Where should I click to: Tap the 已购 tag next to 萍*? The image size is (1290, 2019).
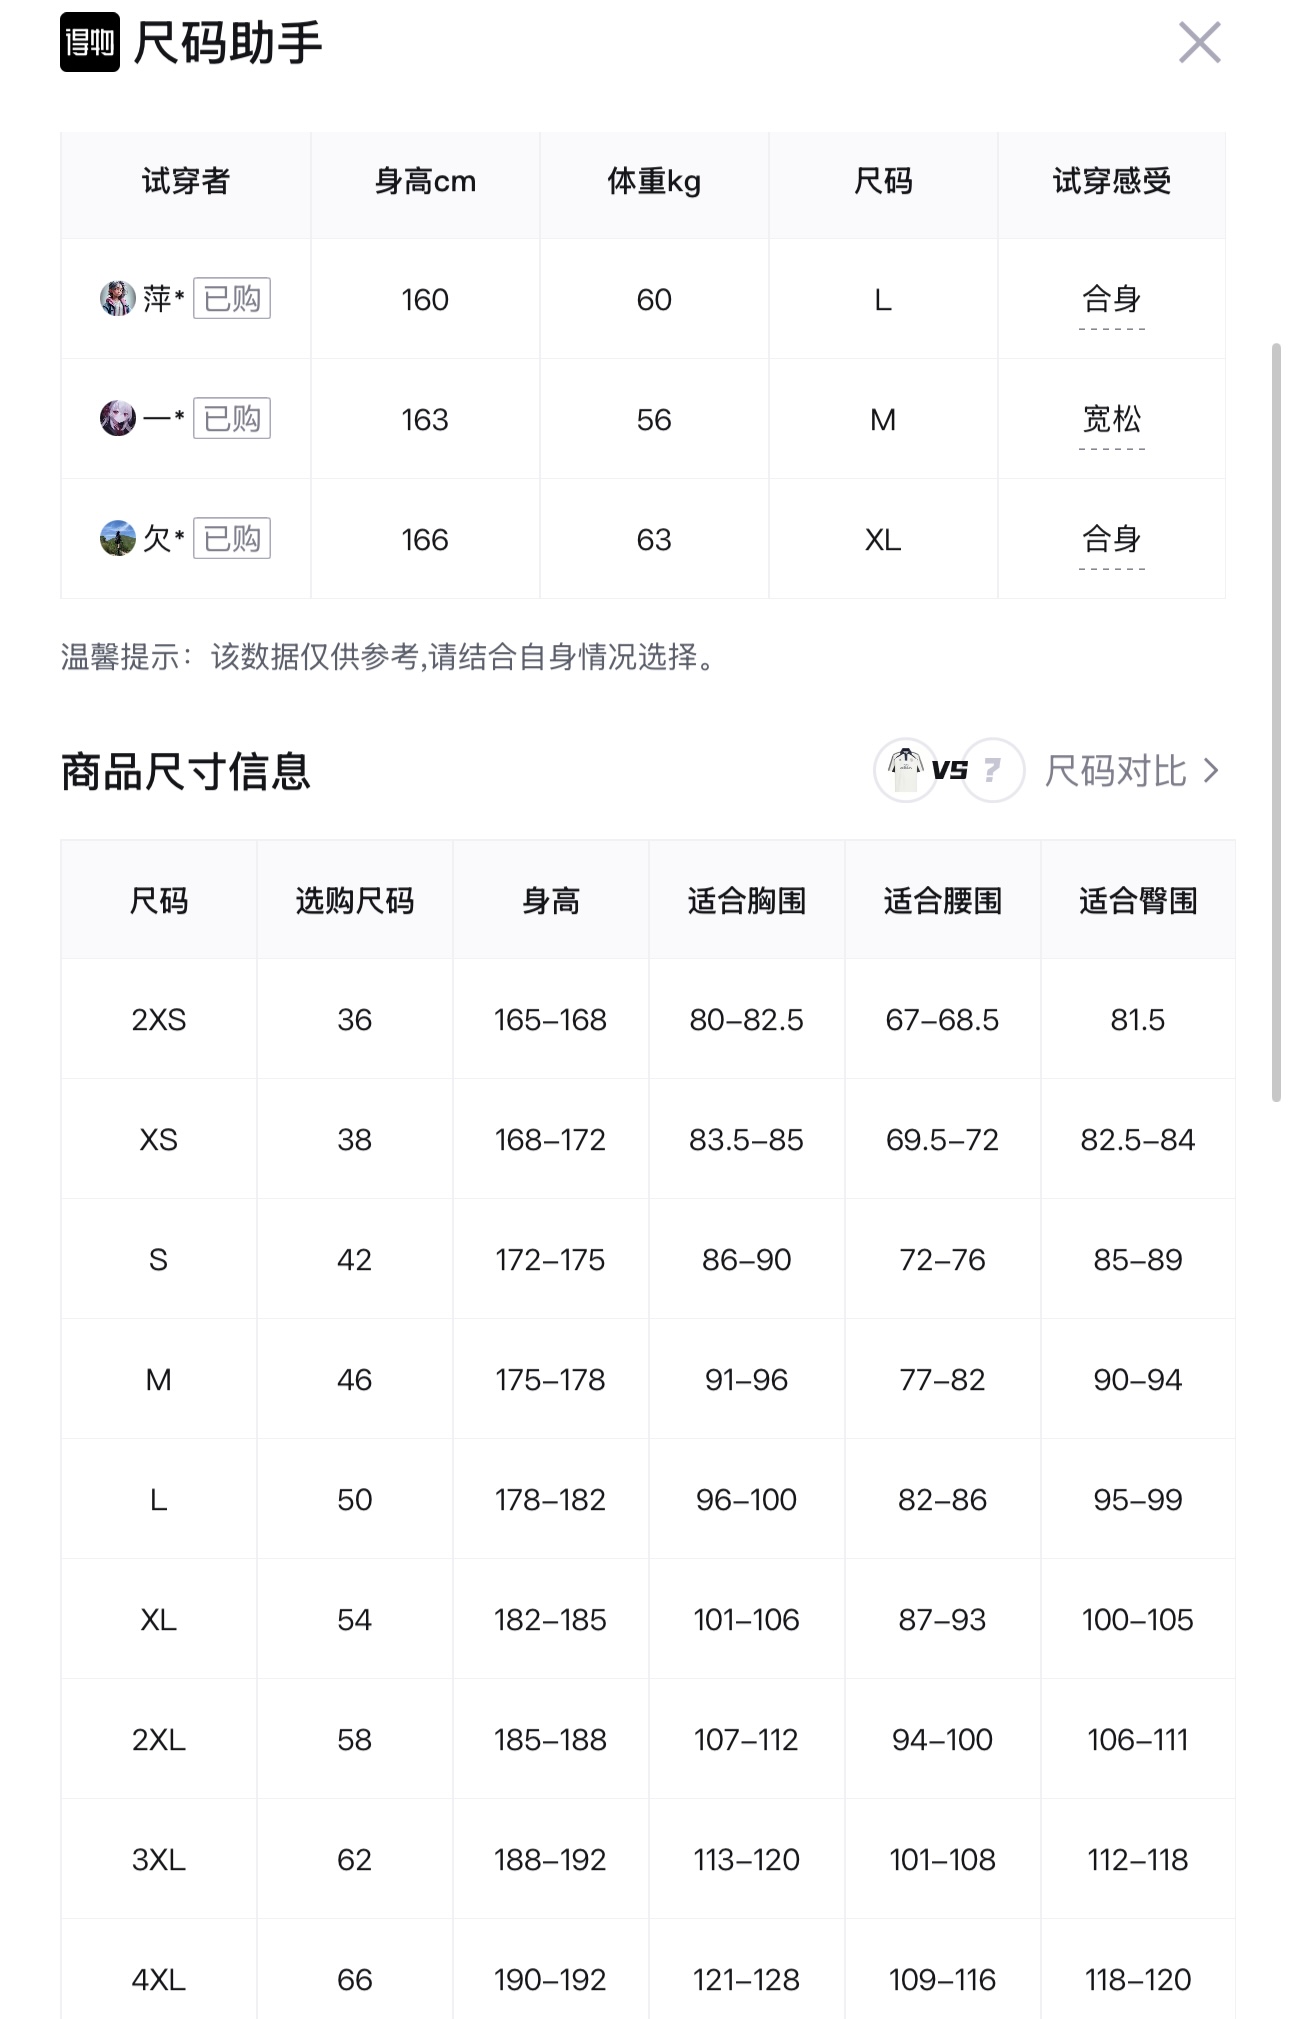[x=232, y=298]
